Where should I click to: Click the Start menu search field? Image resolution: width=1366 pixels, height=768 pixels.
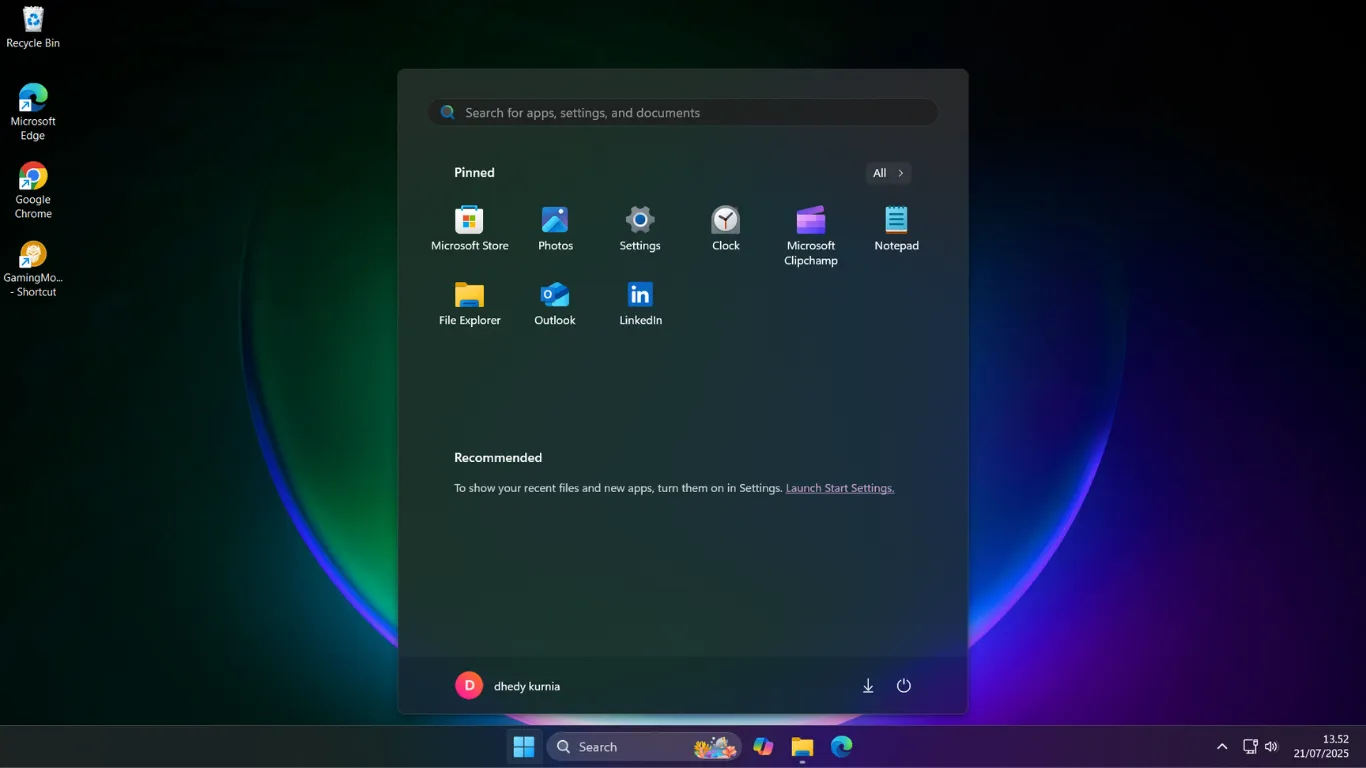pos(683,113)
